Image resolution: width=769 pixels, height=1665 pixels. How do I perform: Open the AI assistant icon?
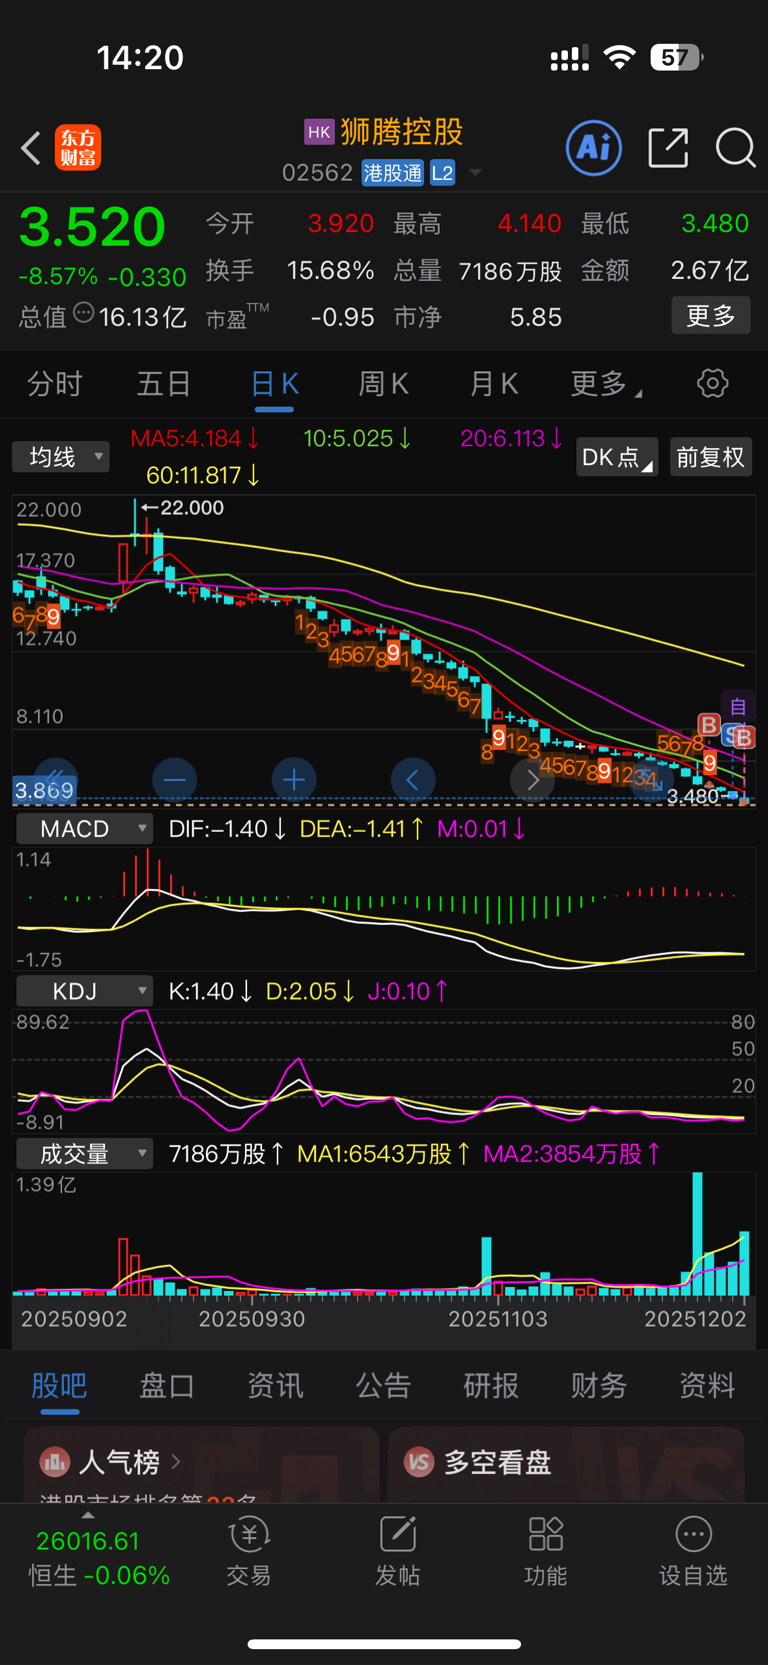[594, 148]
